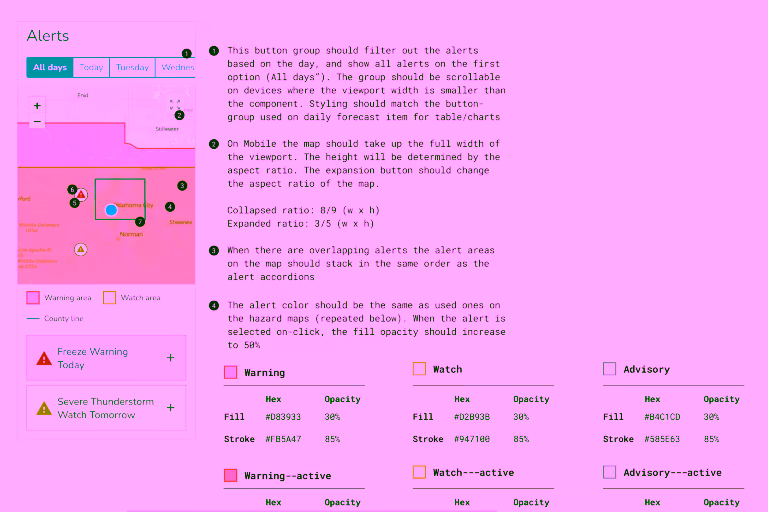
Task: Zoom in on the alerts map
Action: point(37,105)
